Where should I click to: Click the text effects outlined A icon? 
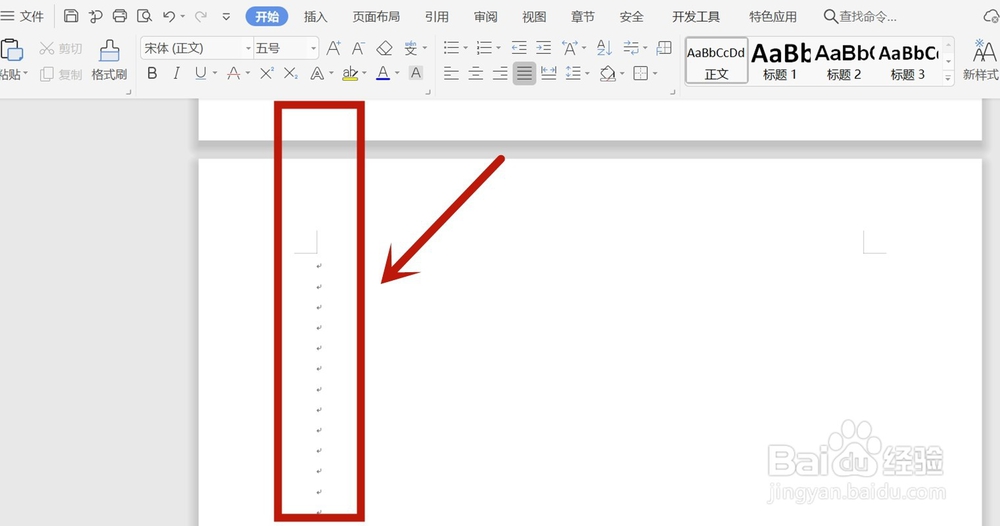pos(317,74)
